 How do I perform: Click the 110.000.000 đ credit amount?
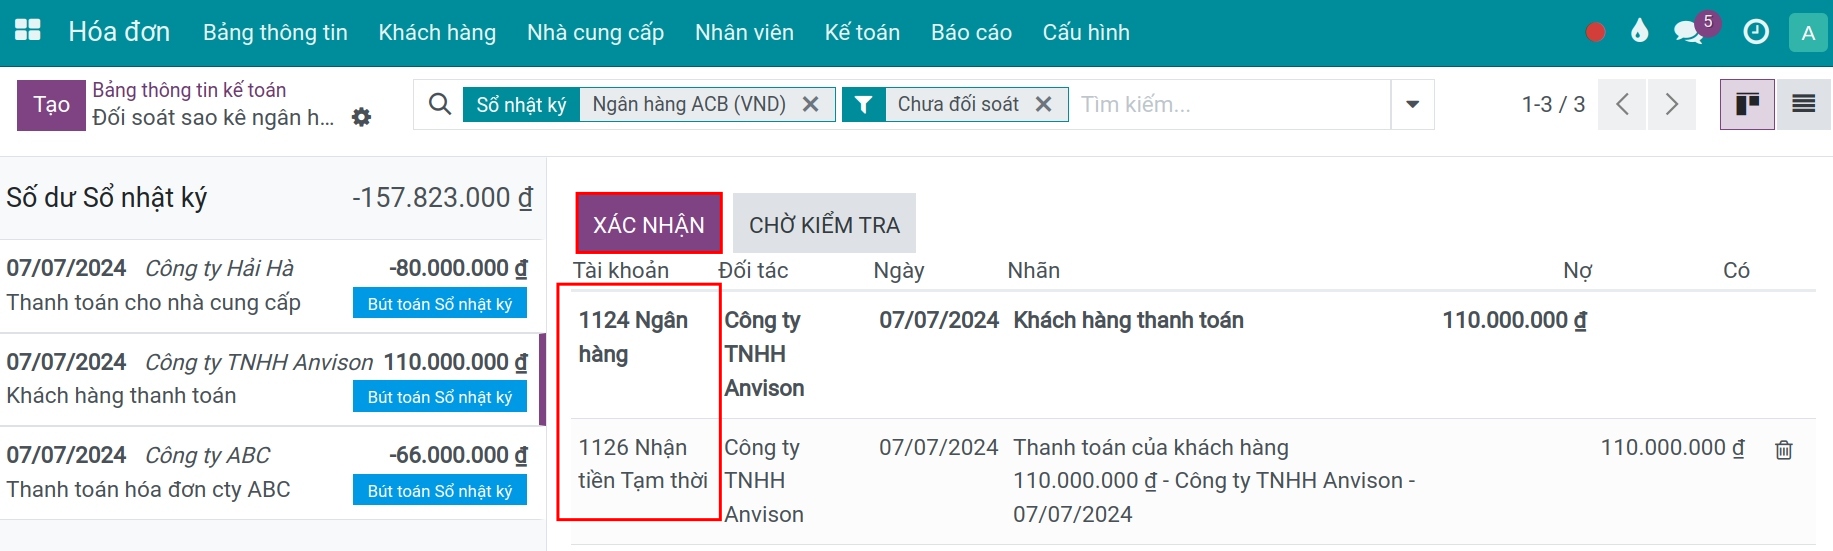tap(1672, 447)
